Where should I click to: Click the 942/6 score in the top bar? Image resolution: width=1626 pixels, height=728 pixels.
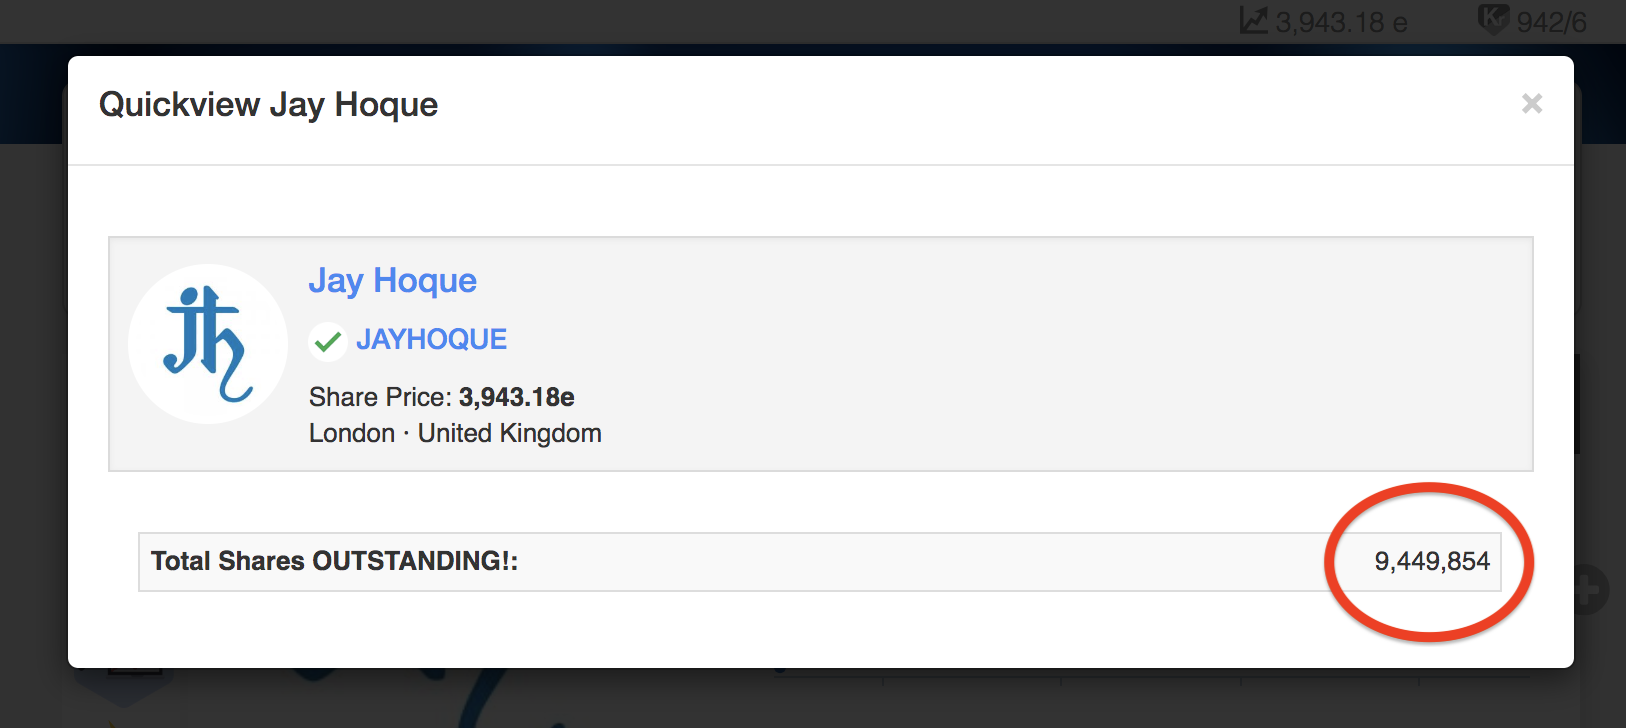[x=1551, y=22]
